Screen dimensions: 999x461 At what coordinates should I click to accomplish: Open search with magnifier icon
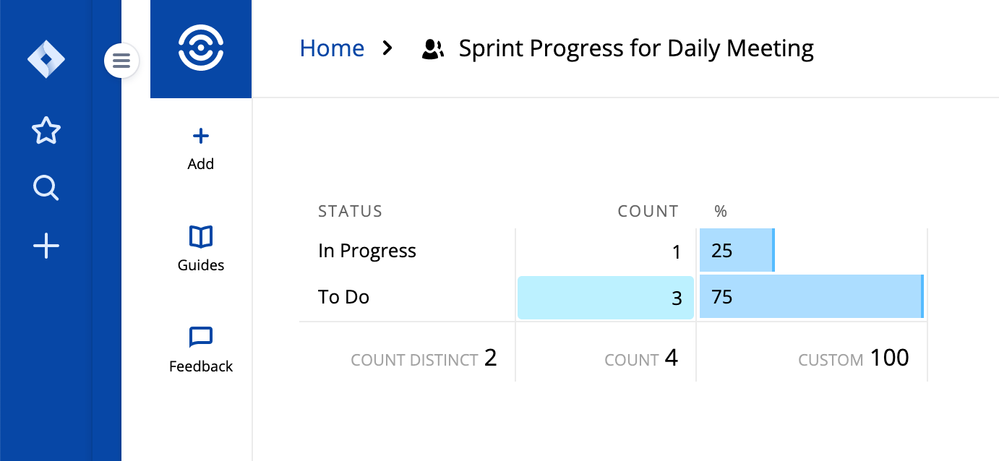[46, 188]
